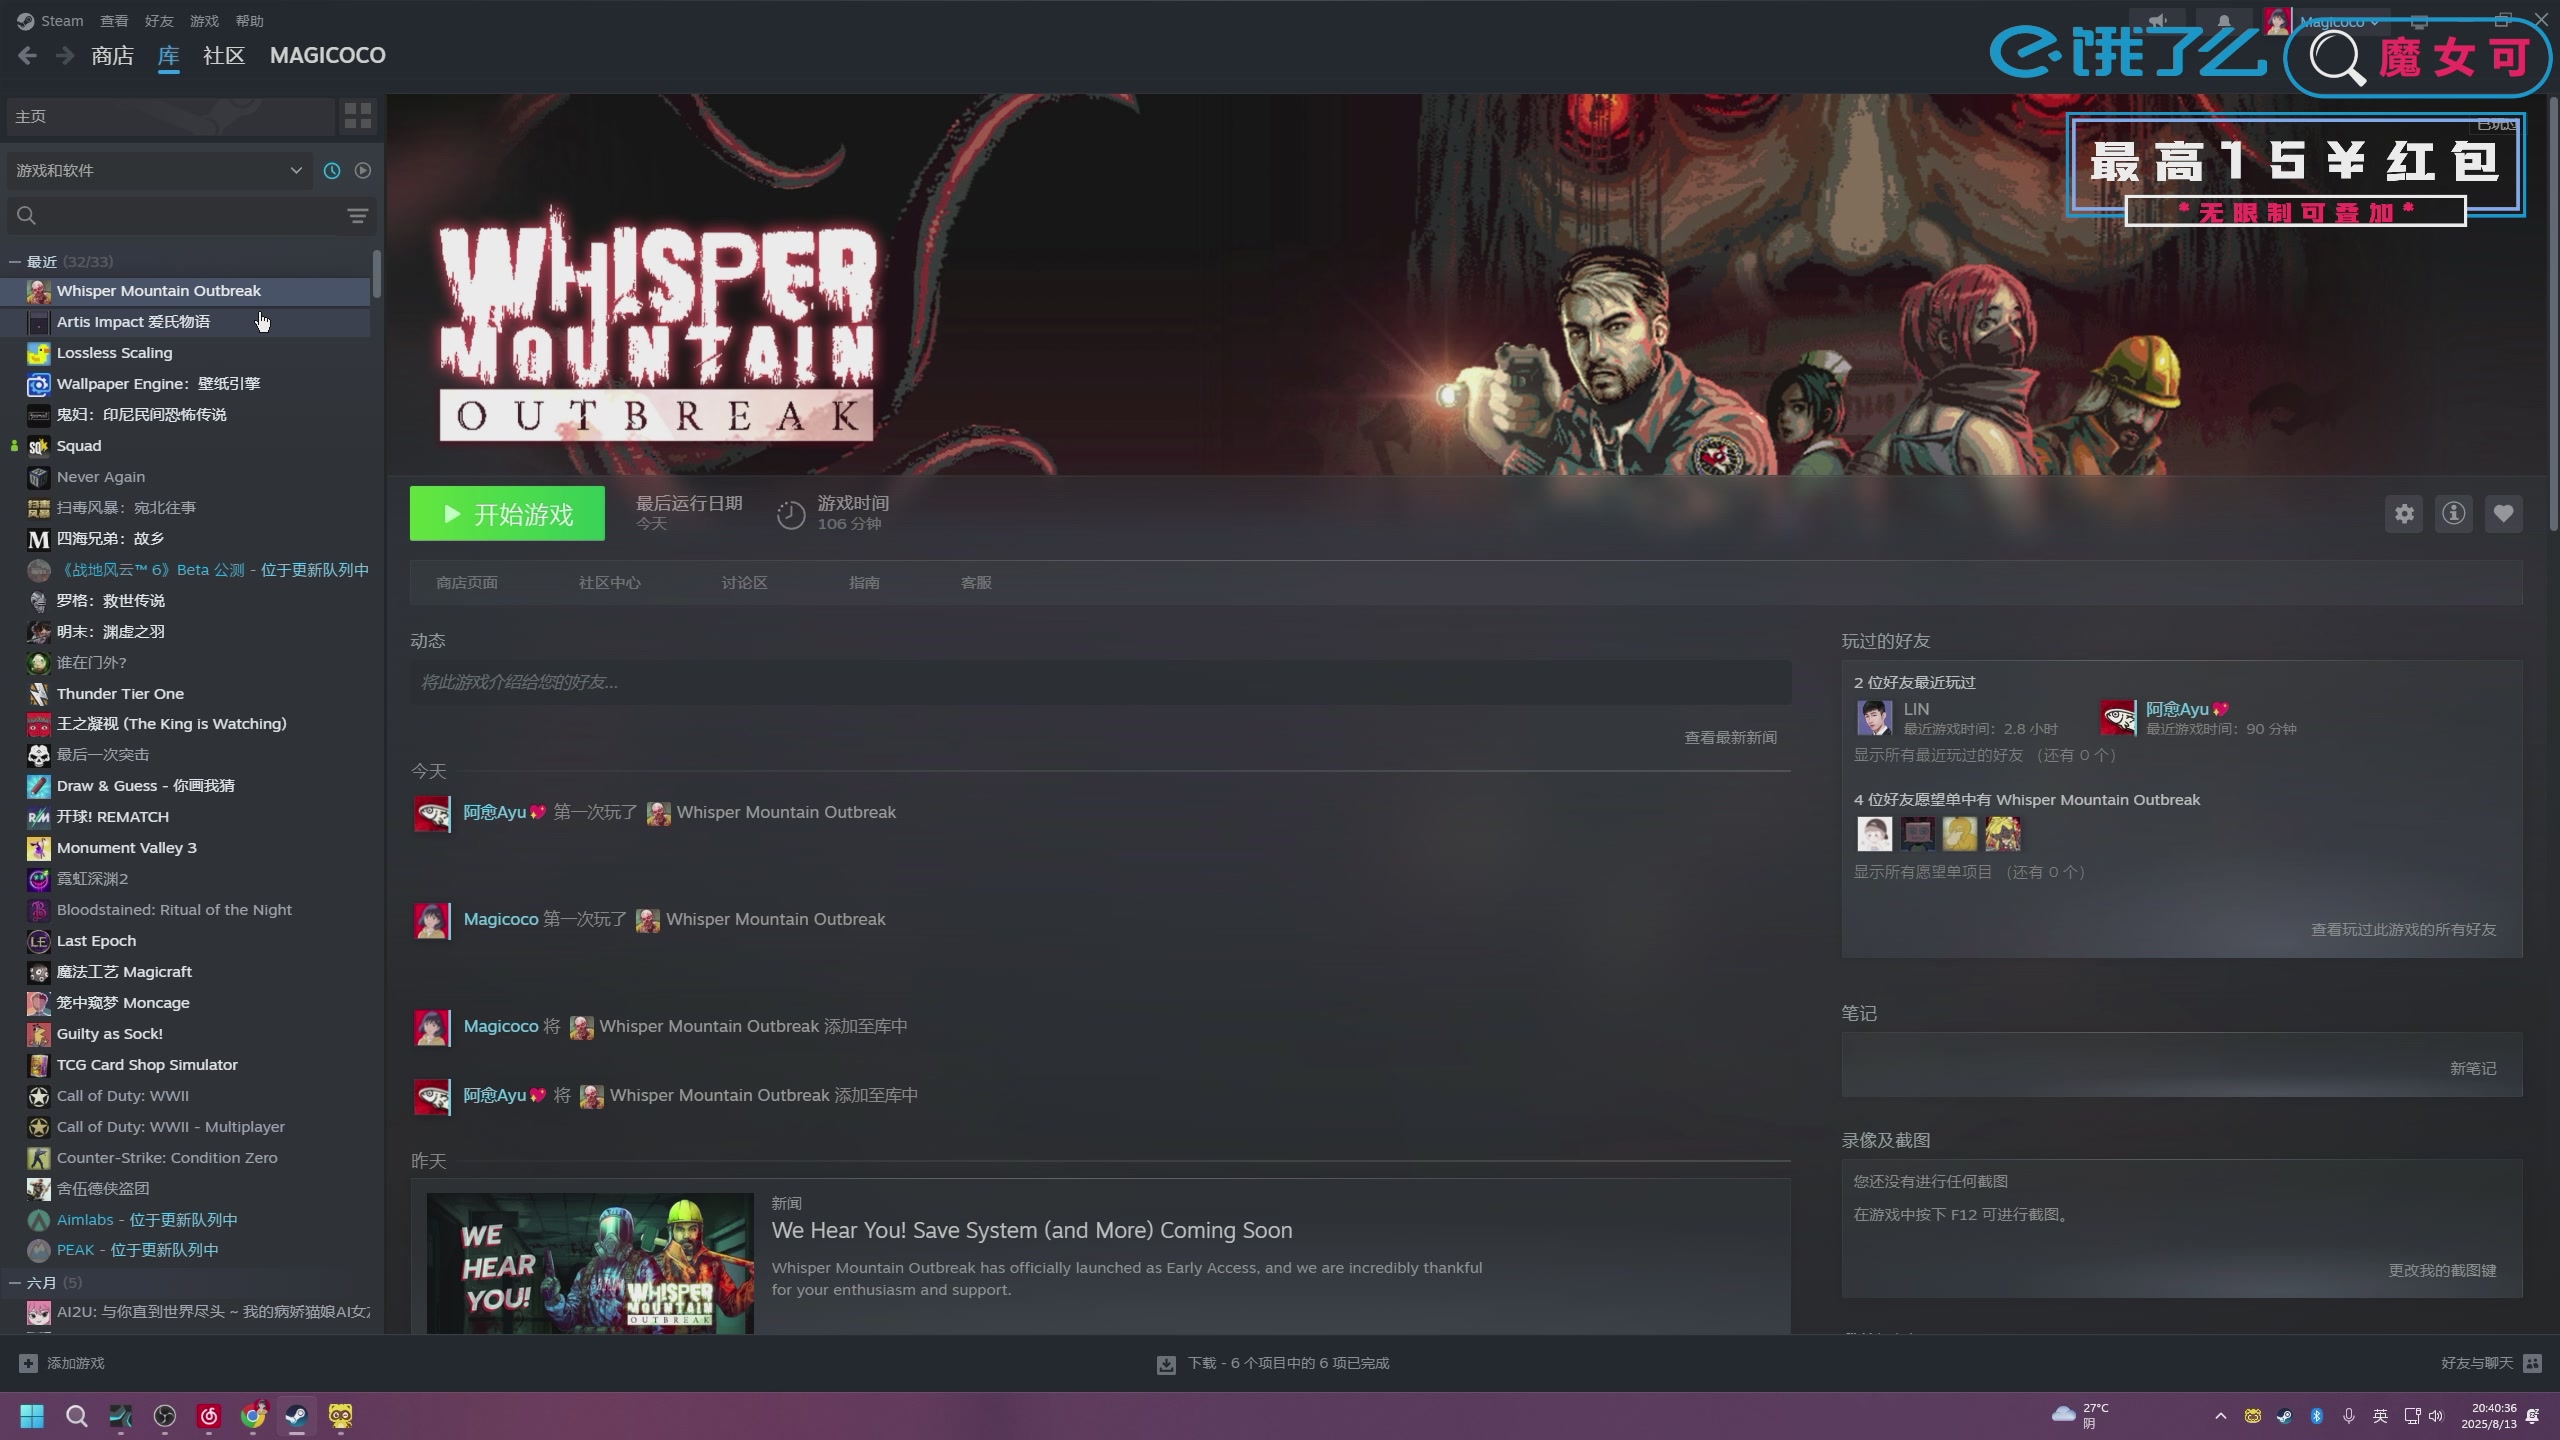Open Support (客服) tab

click(976, 583)
